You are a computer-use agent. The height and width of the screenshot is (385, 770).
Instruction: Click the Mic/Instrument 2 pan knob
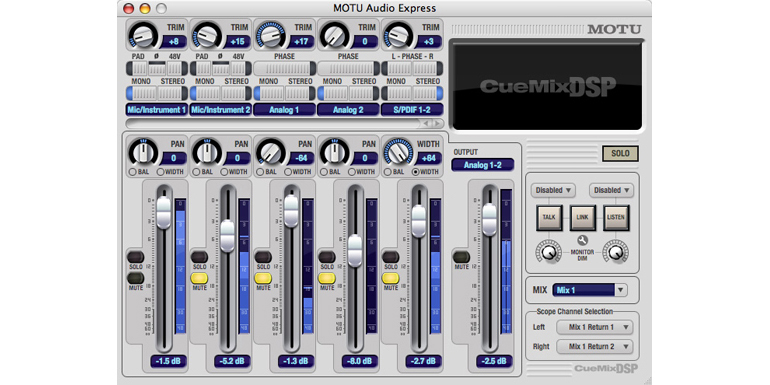(x=207, y=152)
